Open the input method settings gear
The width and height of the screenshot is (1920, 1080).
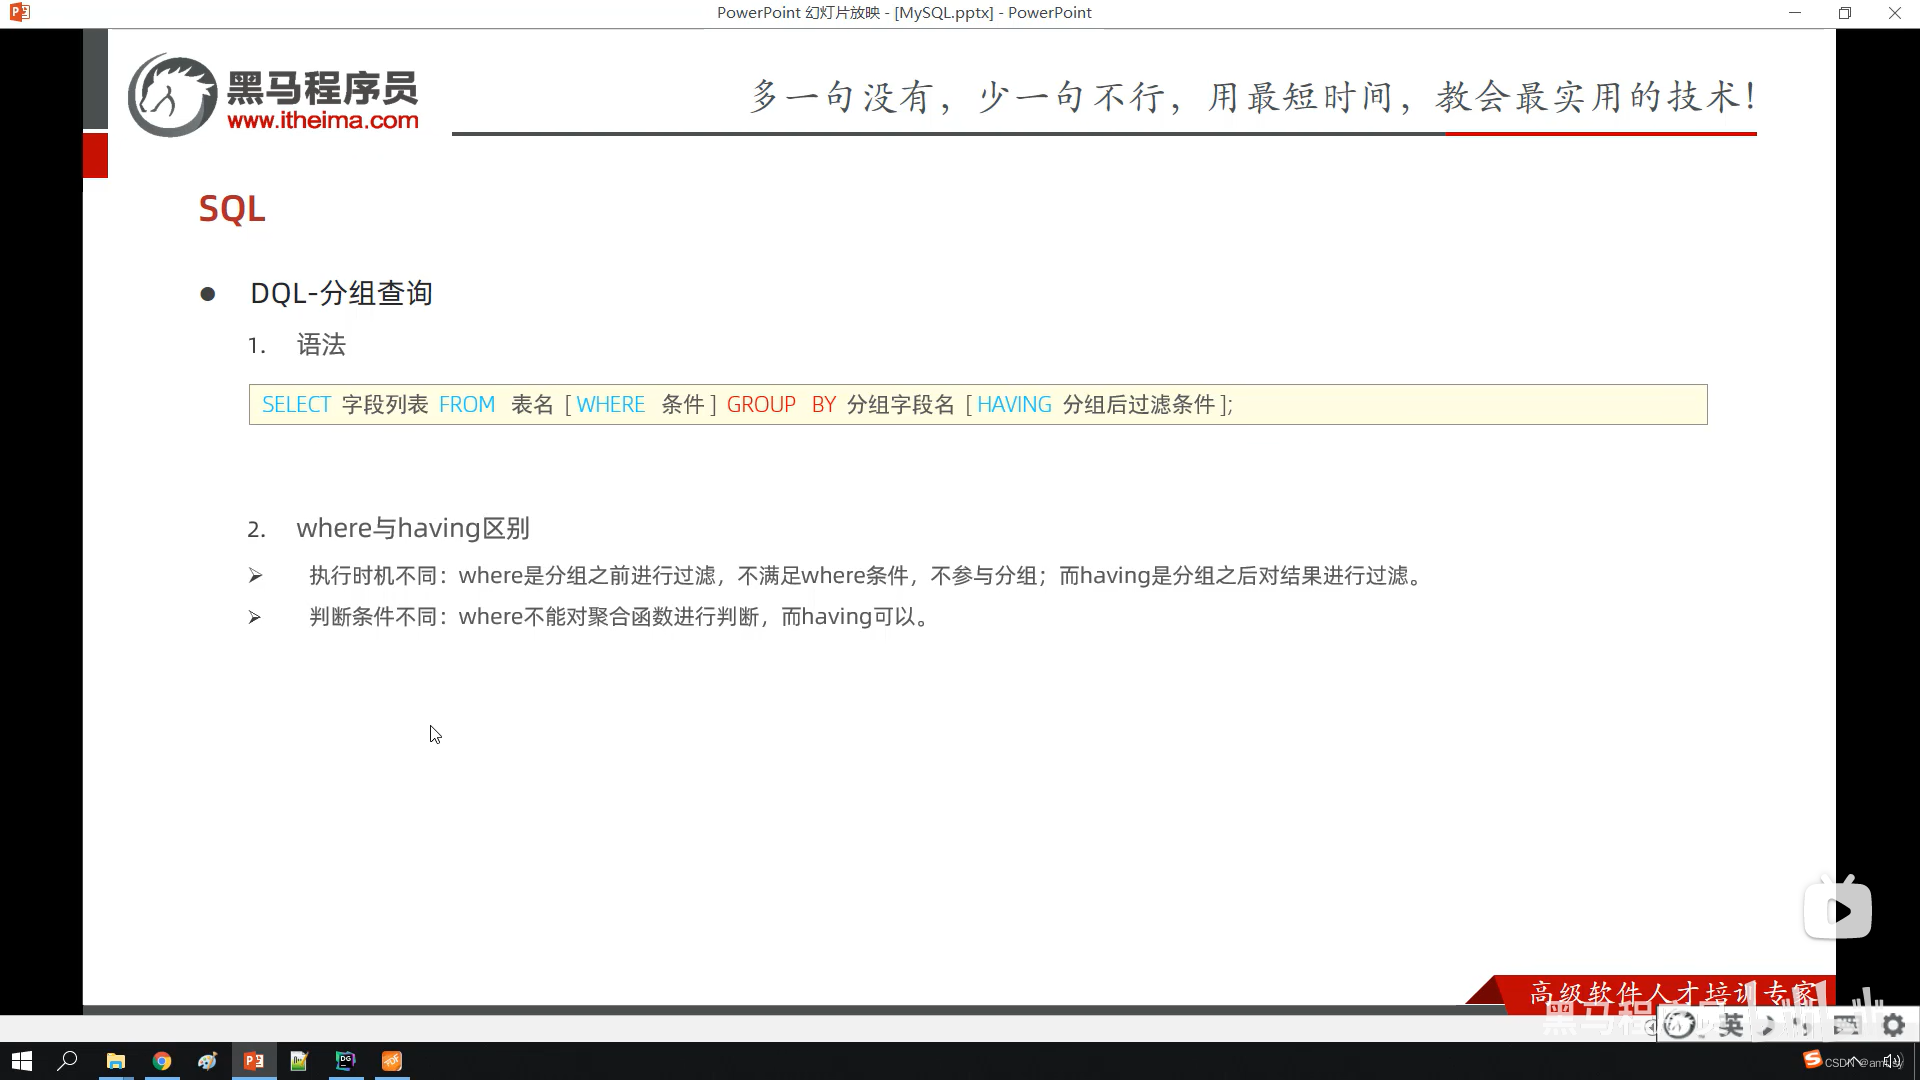(1893, 1025)
